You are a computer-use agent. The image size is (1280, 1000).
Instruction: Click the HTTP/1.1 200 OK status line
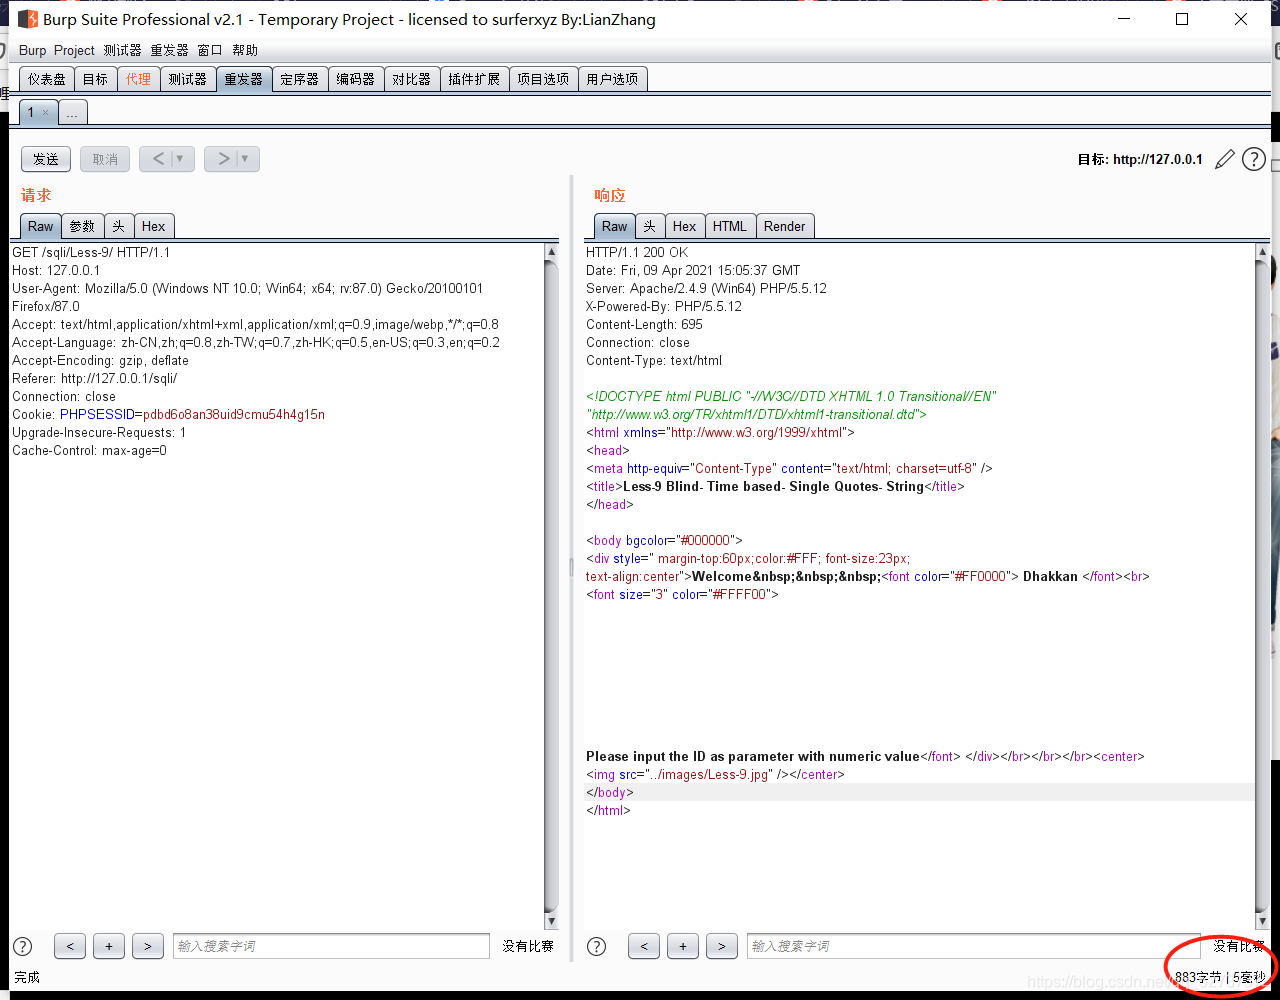pos(637,252)
